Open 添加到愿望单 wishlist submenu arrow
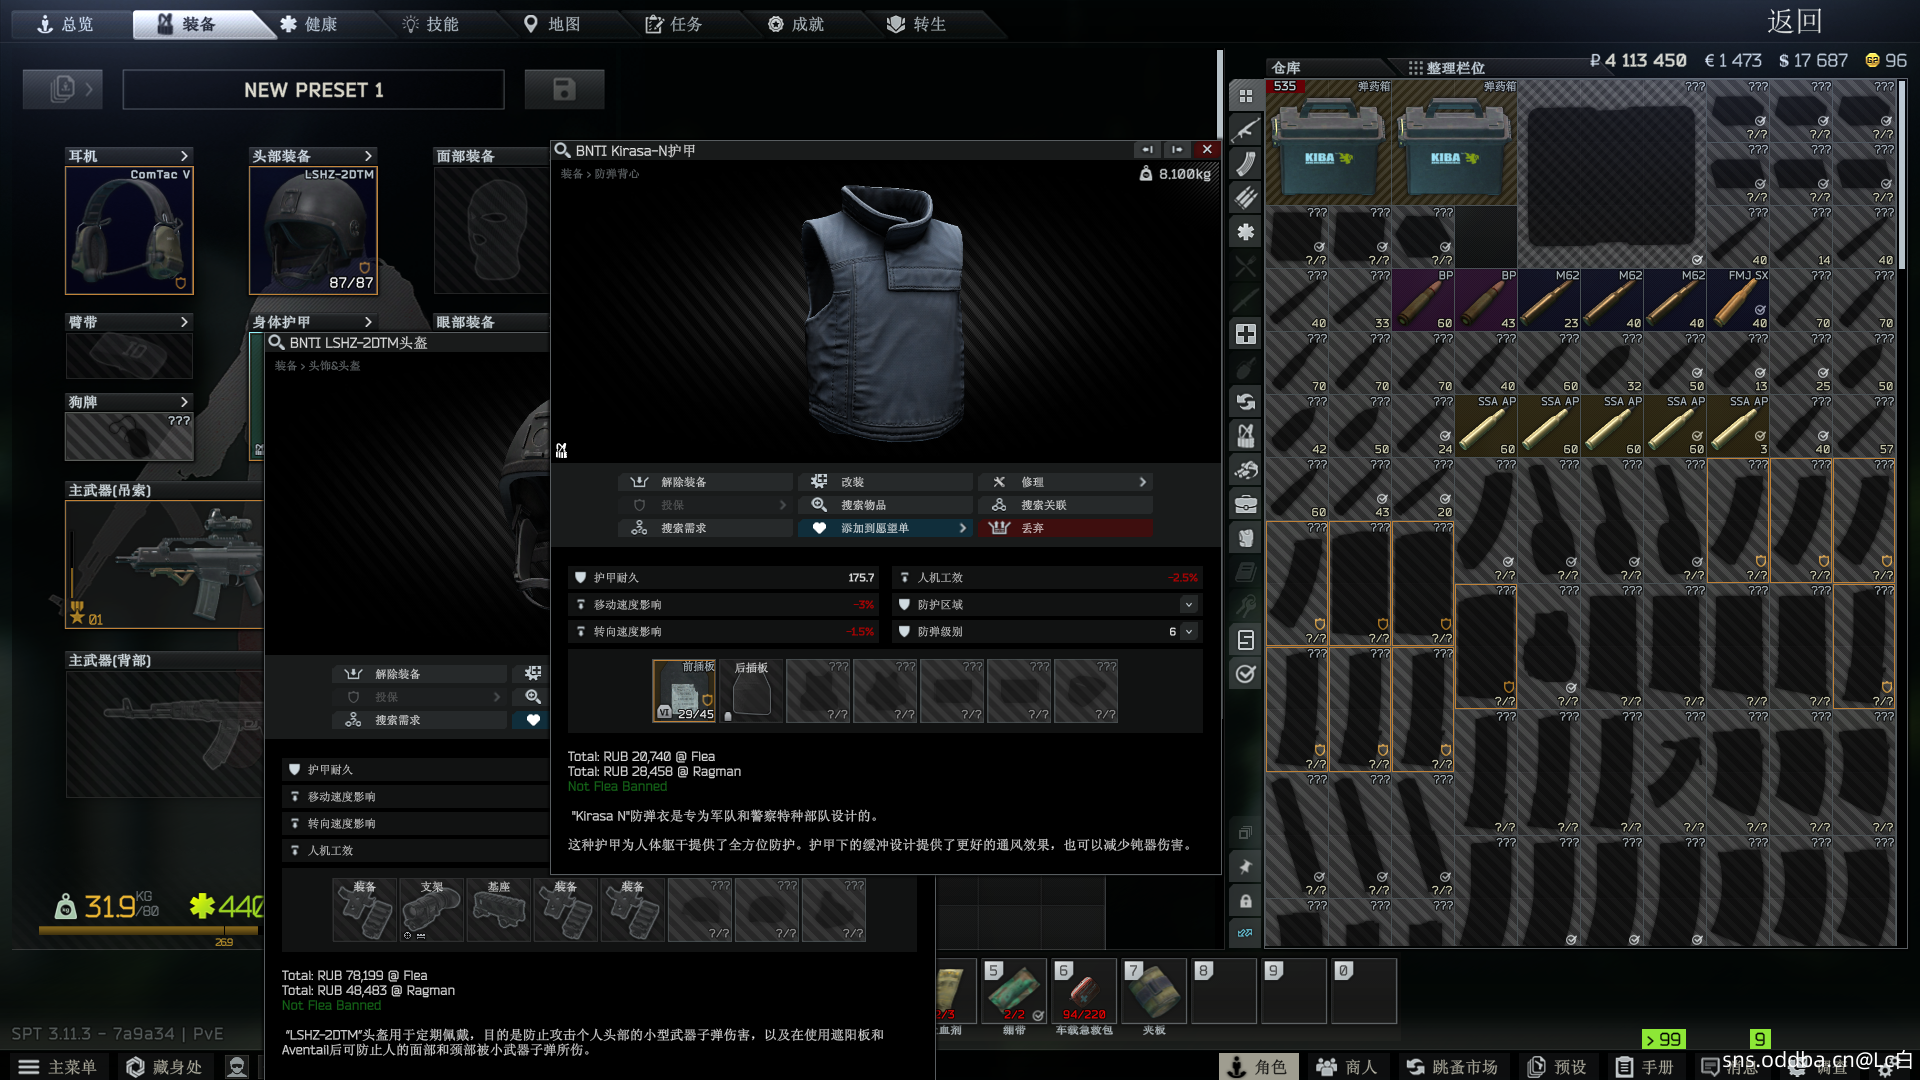Image resolution: width=1920 pixels, height=1080 pixels. pos(963,528)
